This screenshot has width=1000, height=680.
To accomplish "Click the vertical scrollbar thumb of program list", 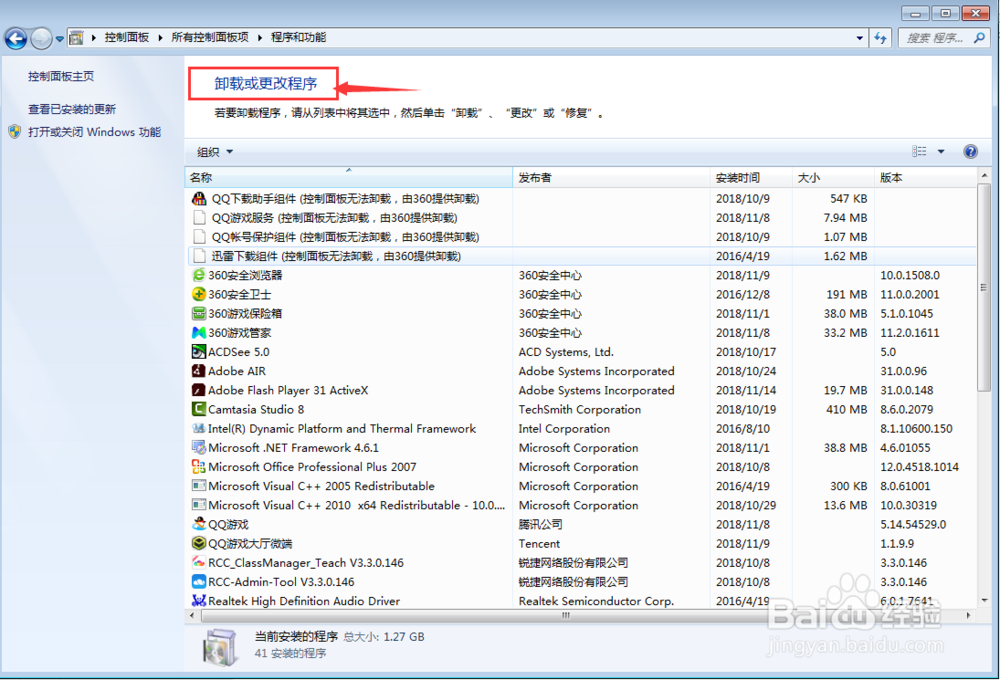I will pos(983,286).
